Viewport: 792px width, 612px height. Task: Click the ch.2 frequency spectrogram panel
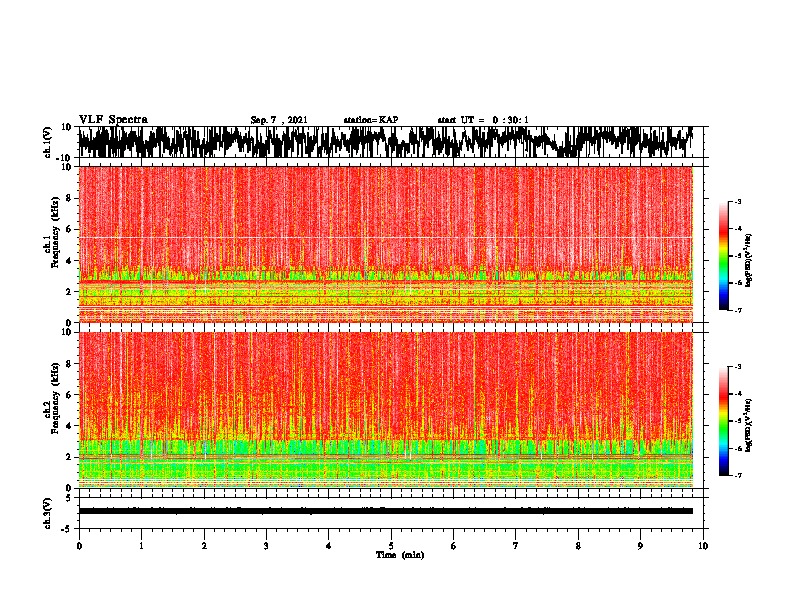tap(391, 410)
